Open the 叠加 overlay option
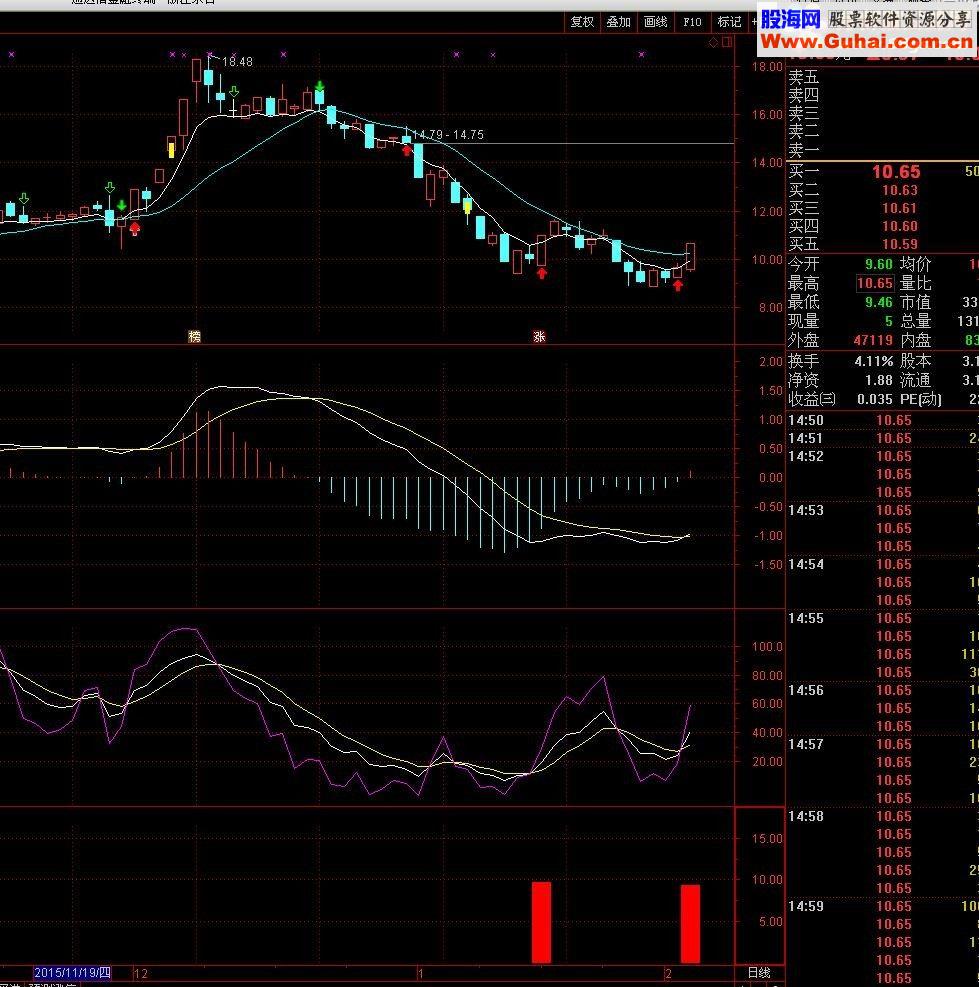The height and width of the screenshot is (987, 979). coord(618,22)
